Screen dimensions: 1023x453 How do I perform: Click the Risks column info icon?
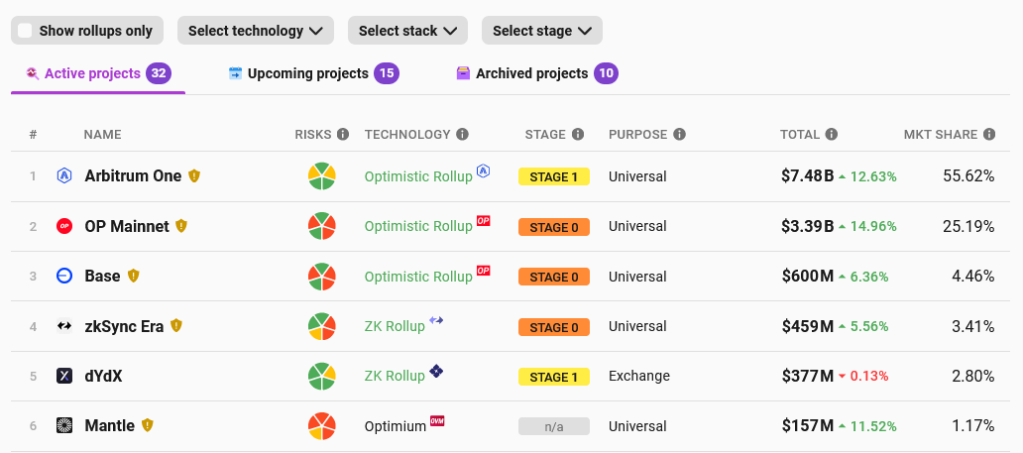click(343, 135)
